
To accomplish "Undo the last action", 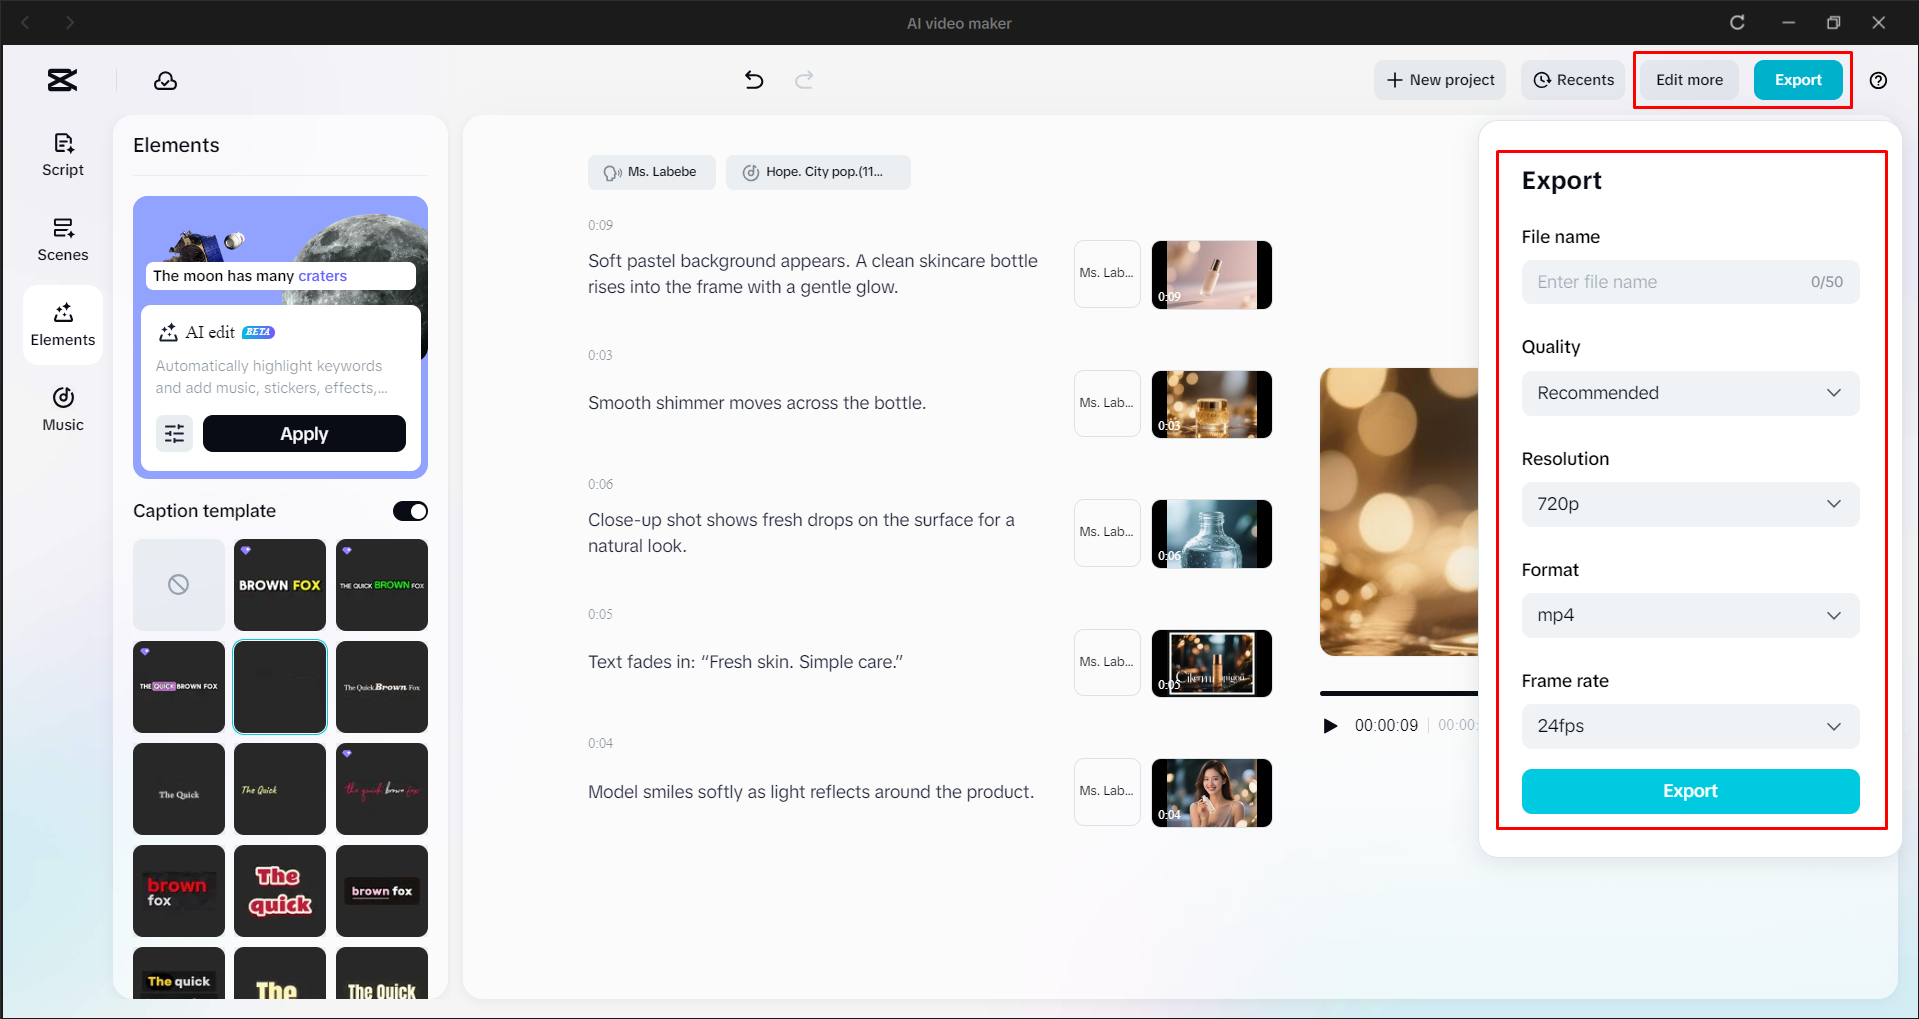I will point(754,80).
